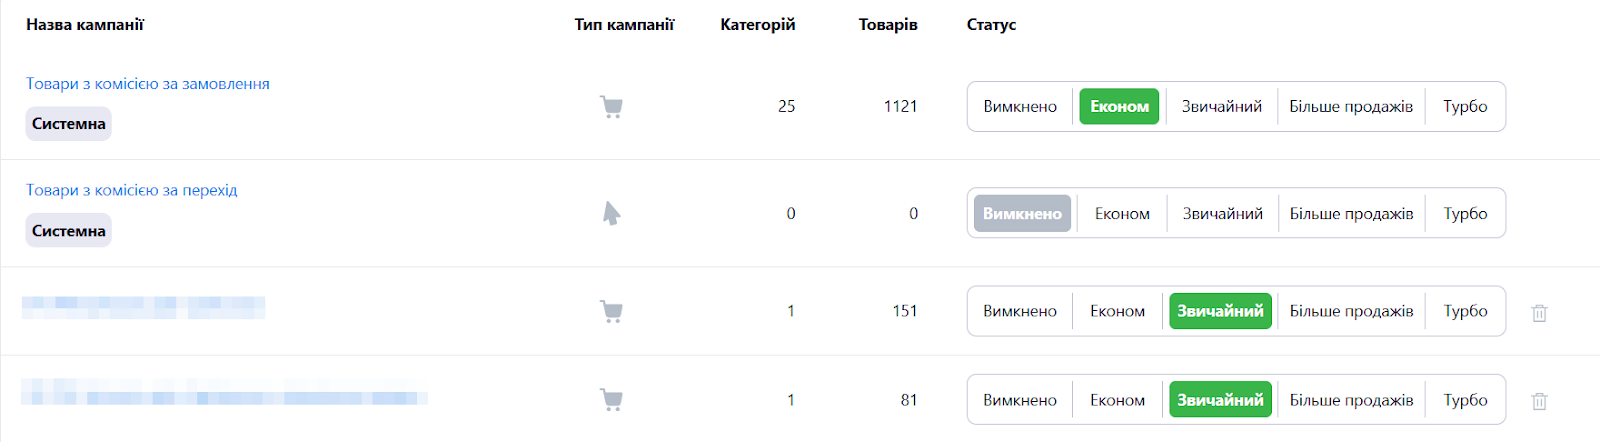Click cart icon for commission-per-order campaign

pyautogui.click(x=611, y=107)
